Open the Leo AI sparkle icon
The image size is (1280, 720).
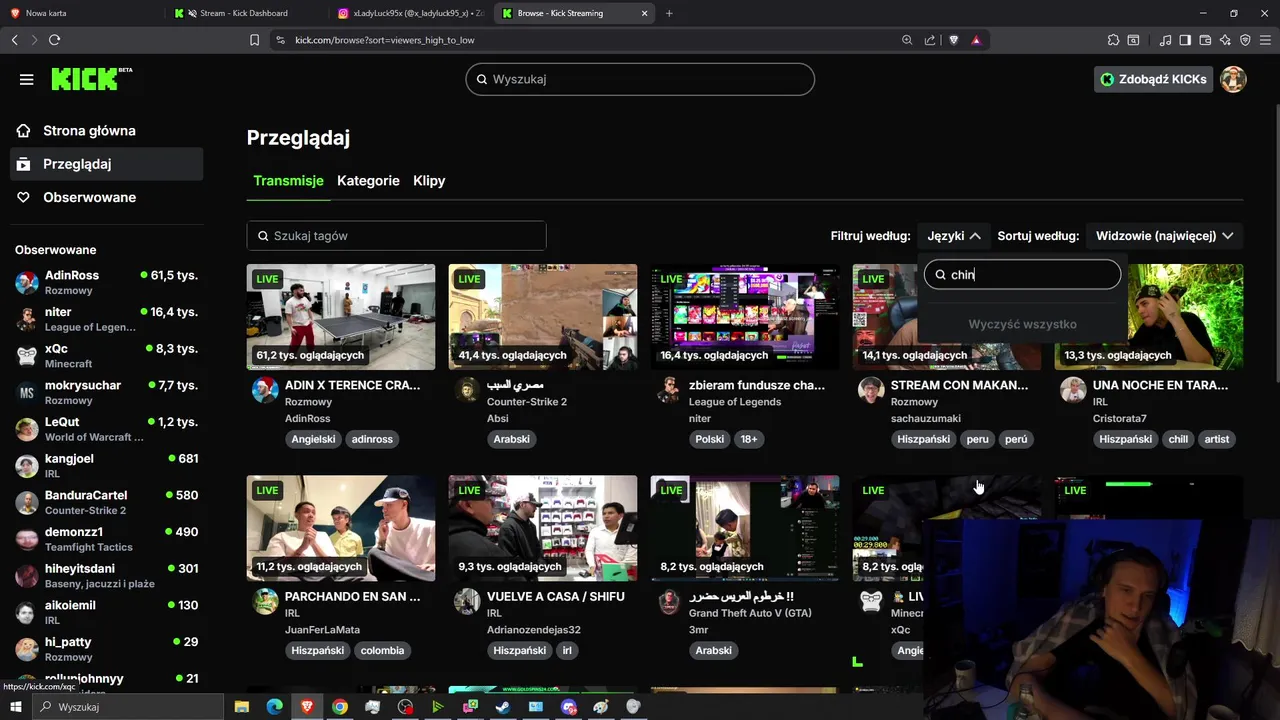point(1225,40)
